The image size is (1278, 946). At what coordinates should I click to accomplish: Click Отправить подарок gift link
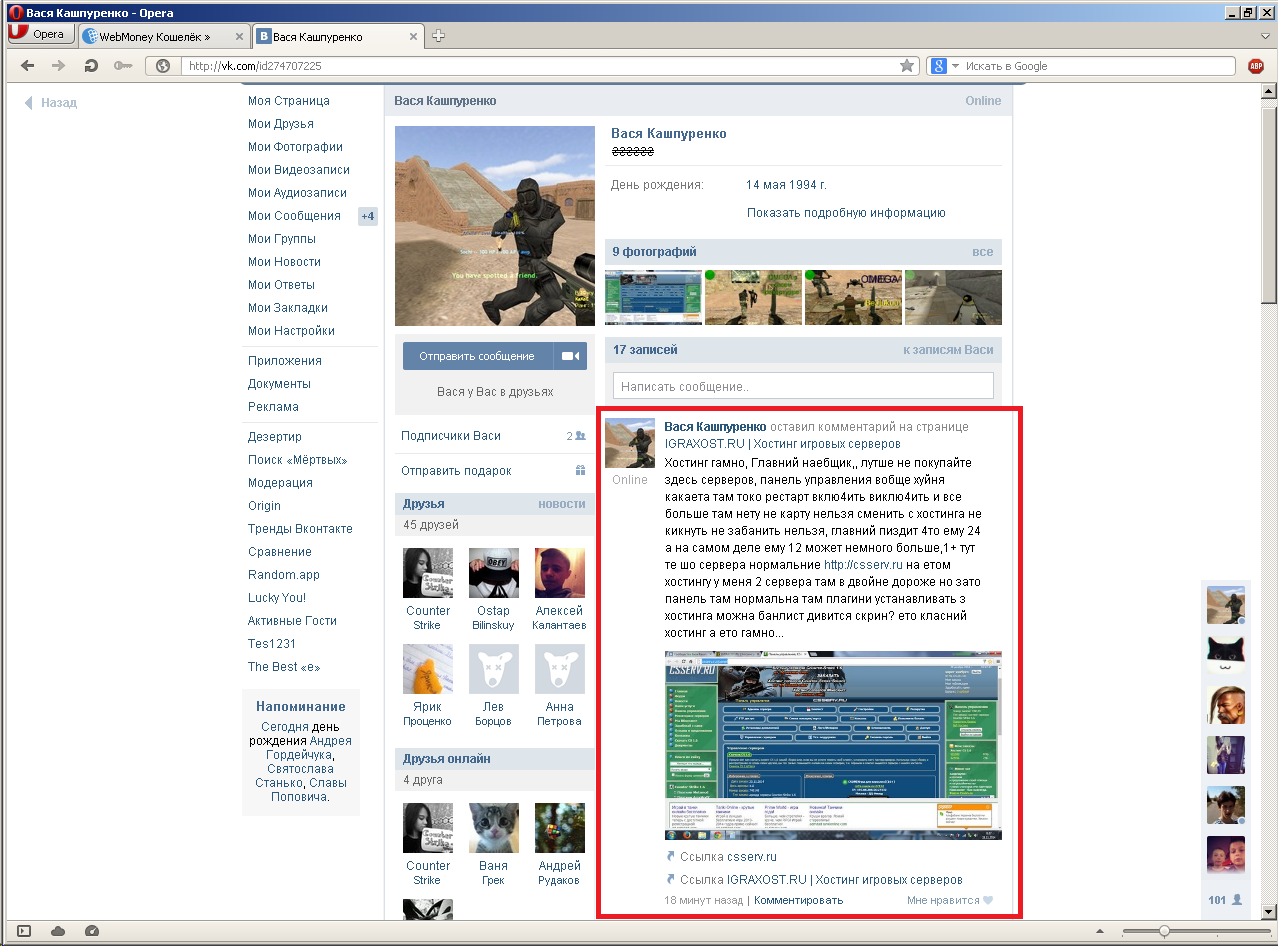[456, 471]
